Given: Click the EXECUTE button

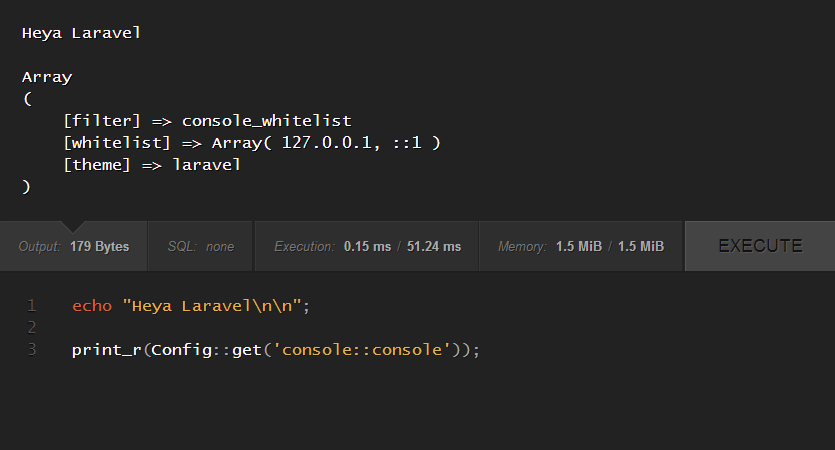Looking at the screenshot, I should tap(759, 246).
